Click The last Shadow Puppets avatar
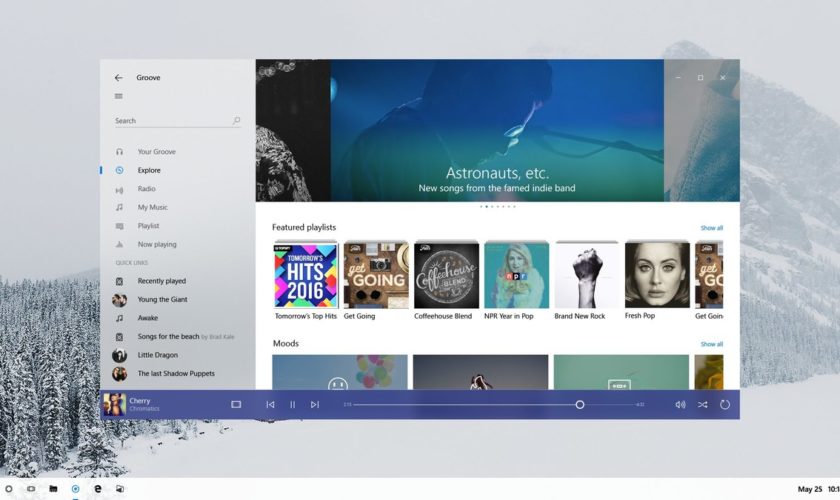 tap(119, 374)
